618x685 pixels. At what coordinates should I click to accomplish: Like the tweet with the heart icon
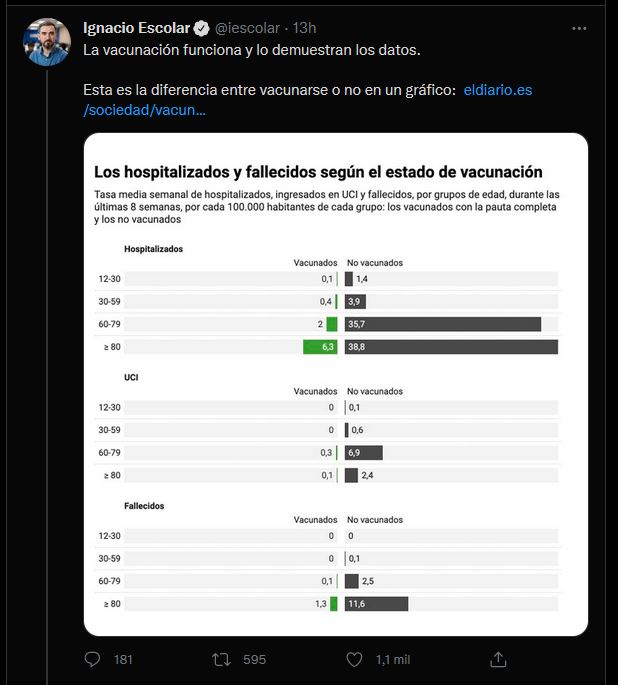(354, 659)
